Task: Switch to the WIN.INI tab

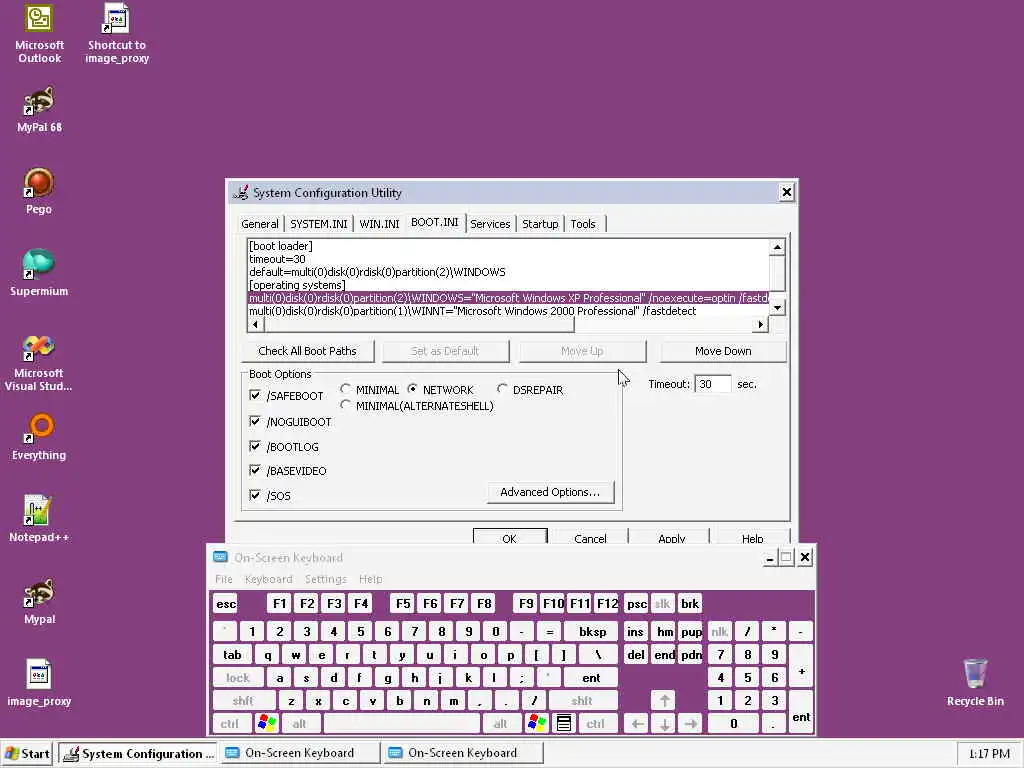Action: click(x=379, y=224)
